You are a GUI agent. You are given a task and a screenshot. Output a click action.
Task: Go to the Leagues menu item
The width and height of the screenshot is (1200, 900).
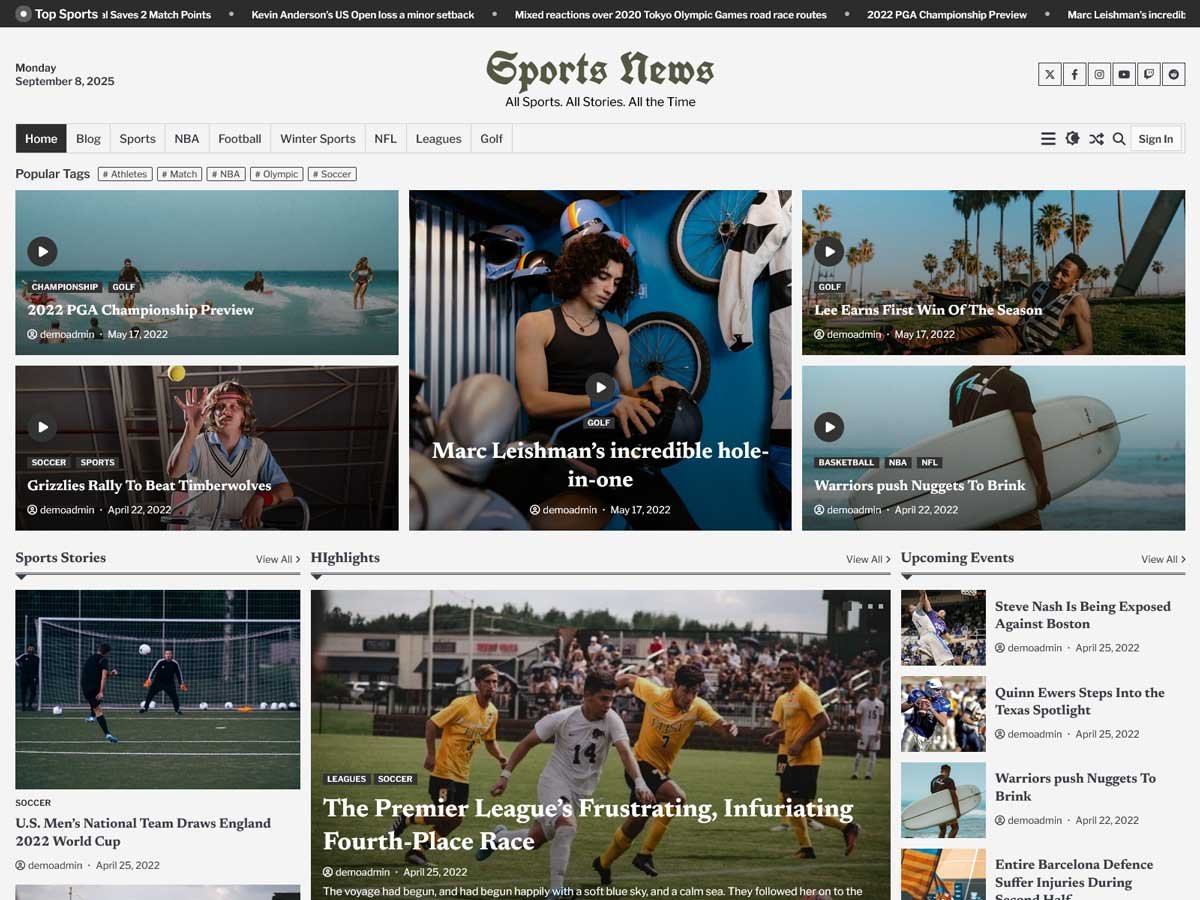pyautogui.click(x=438, y=139)
